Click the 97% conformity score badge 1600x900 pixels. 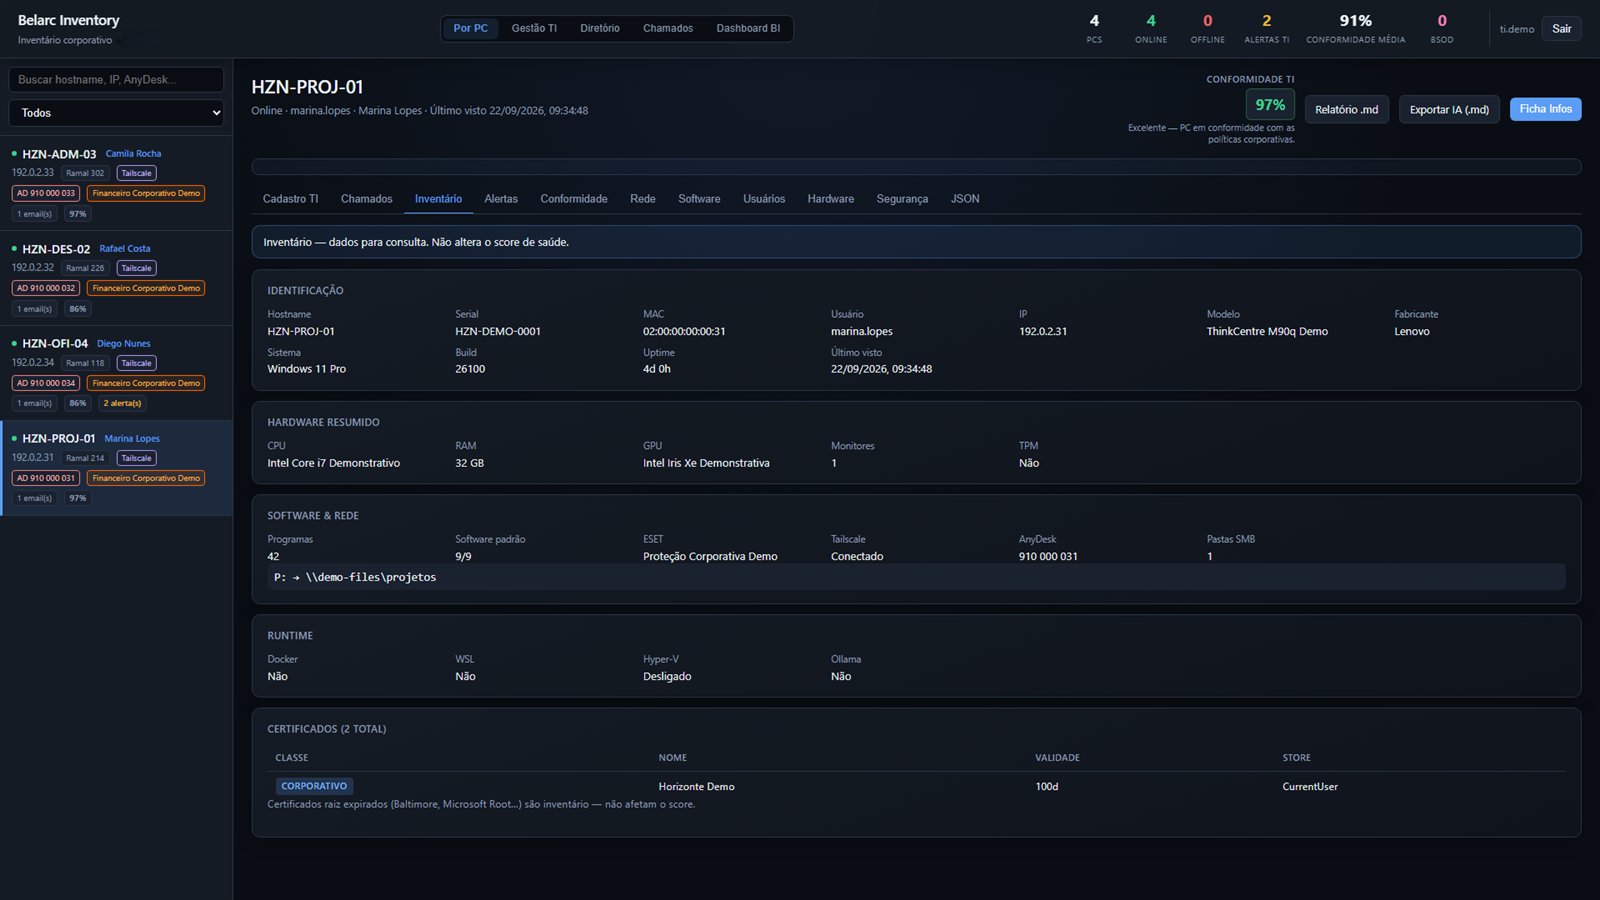click(x=1270, y=105)
